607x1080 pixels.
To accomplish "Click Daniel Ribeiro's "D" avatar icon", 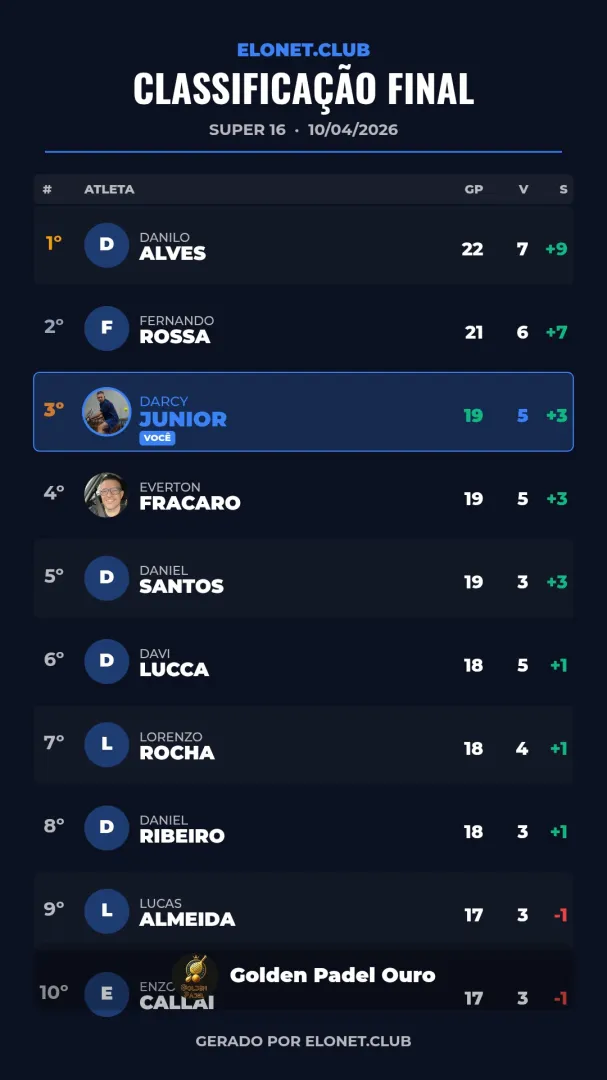I will pos(106,827).
